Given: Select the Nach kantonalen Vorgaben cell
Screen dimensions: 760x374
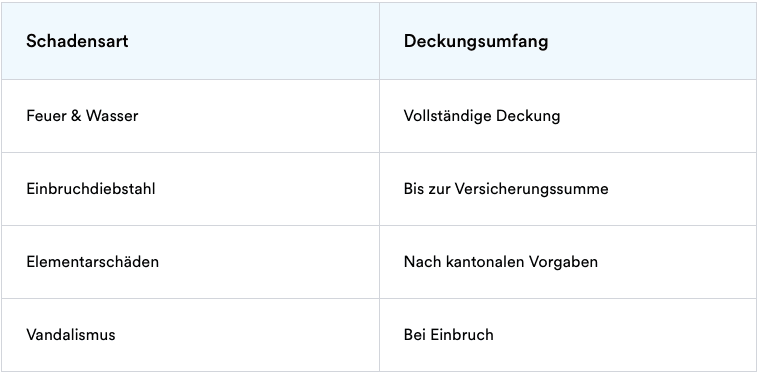Looking at the screenshot, I should [568, 262].
